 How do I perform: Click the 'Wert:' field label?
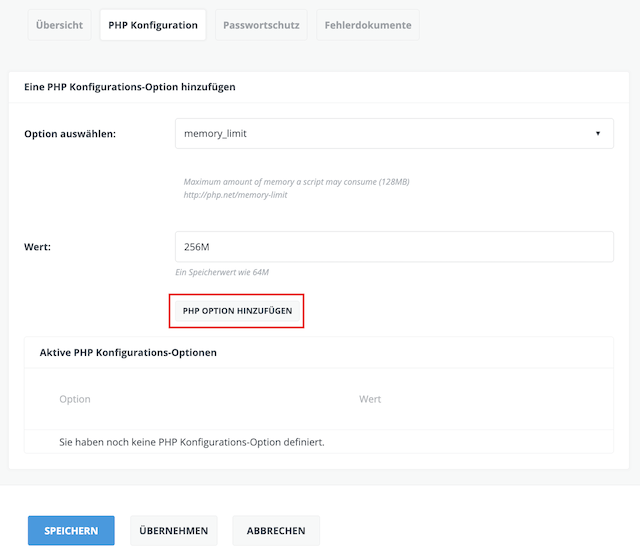[38, 247]
